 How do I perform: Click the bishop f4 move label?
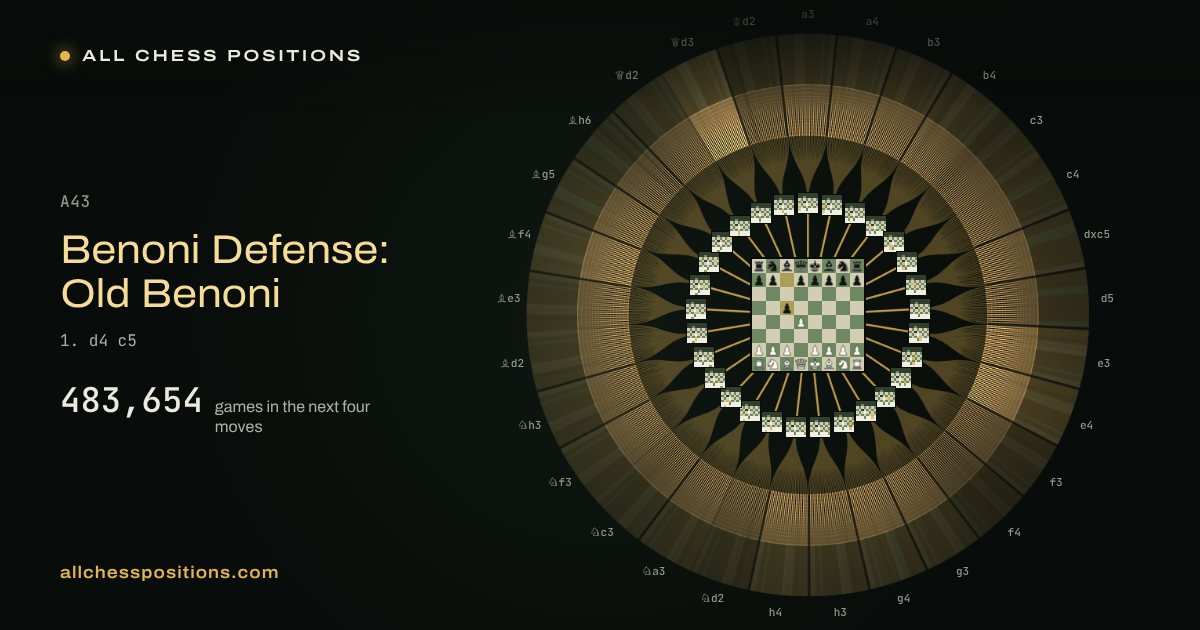[x=520, y=235]
